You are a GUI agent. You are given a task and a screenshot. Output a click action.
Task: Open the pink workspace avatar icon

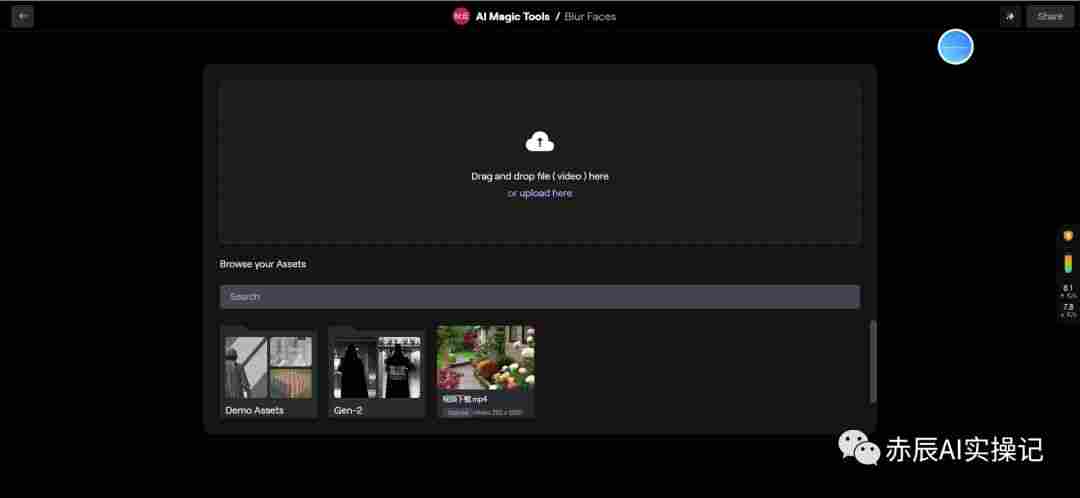[461, 17]
